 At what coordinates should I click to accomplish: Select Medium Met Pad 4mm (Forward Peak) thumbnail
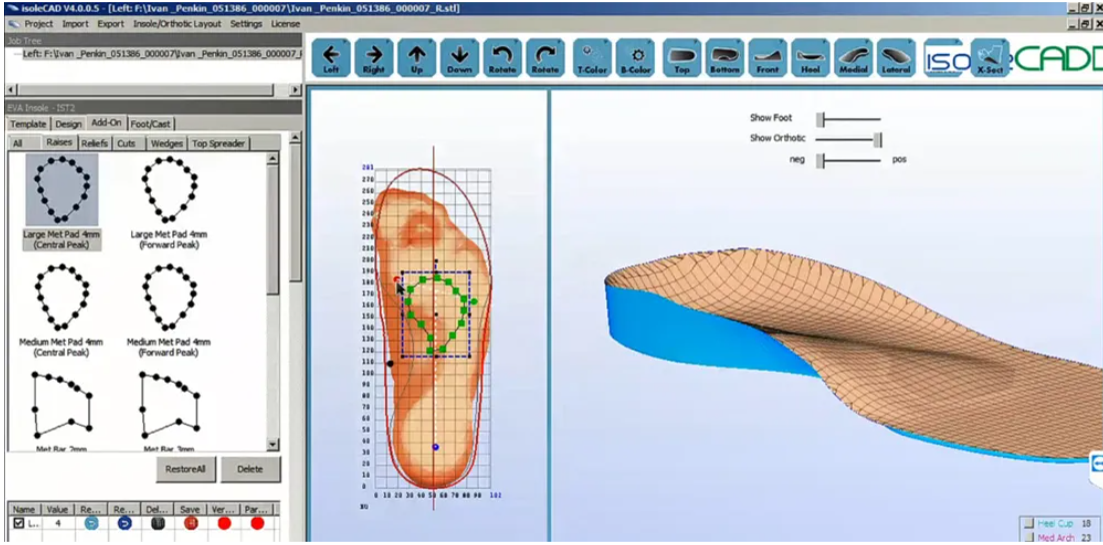click(x=169, y=297)
